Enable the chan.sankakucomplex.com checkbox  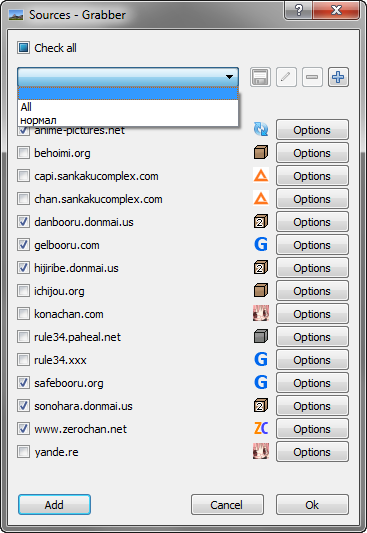coord(23,199)
